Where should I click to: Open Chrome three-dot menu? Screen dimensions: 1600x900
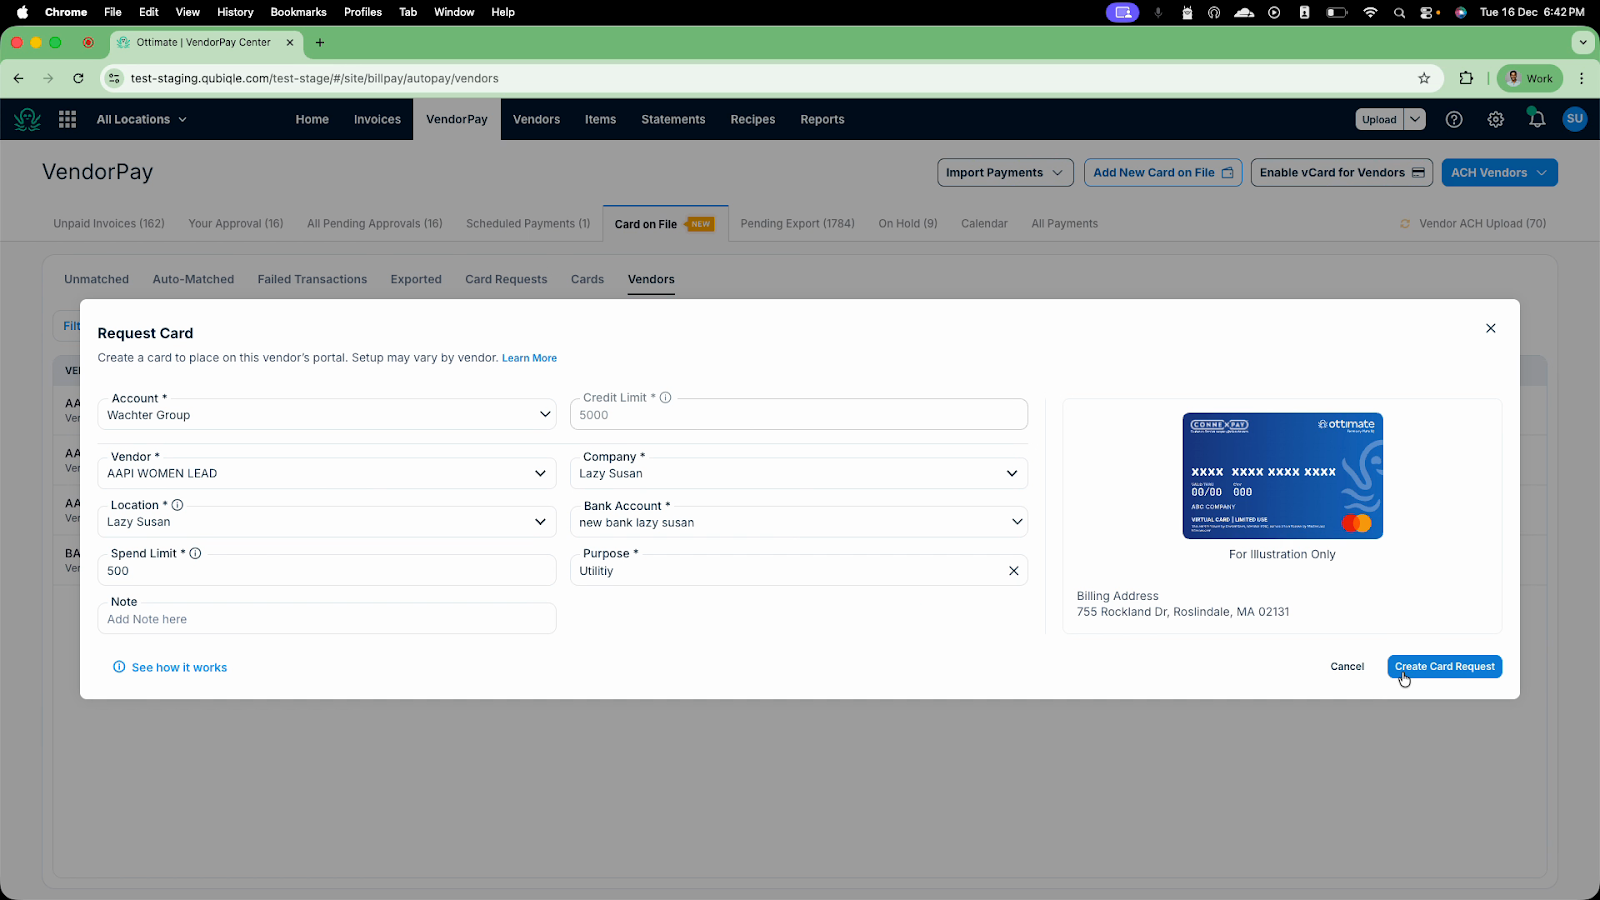click(1581, 78)
